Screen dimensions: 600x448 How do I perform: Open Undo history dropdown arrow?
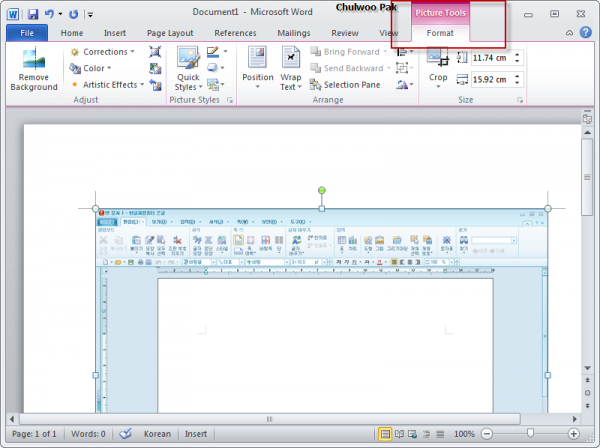coord(60,14)
